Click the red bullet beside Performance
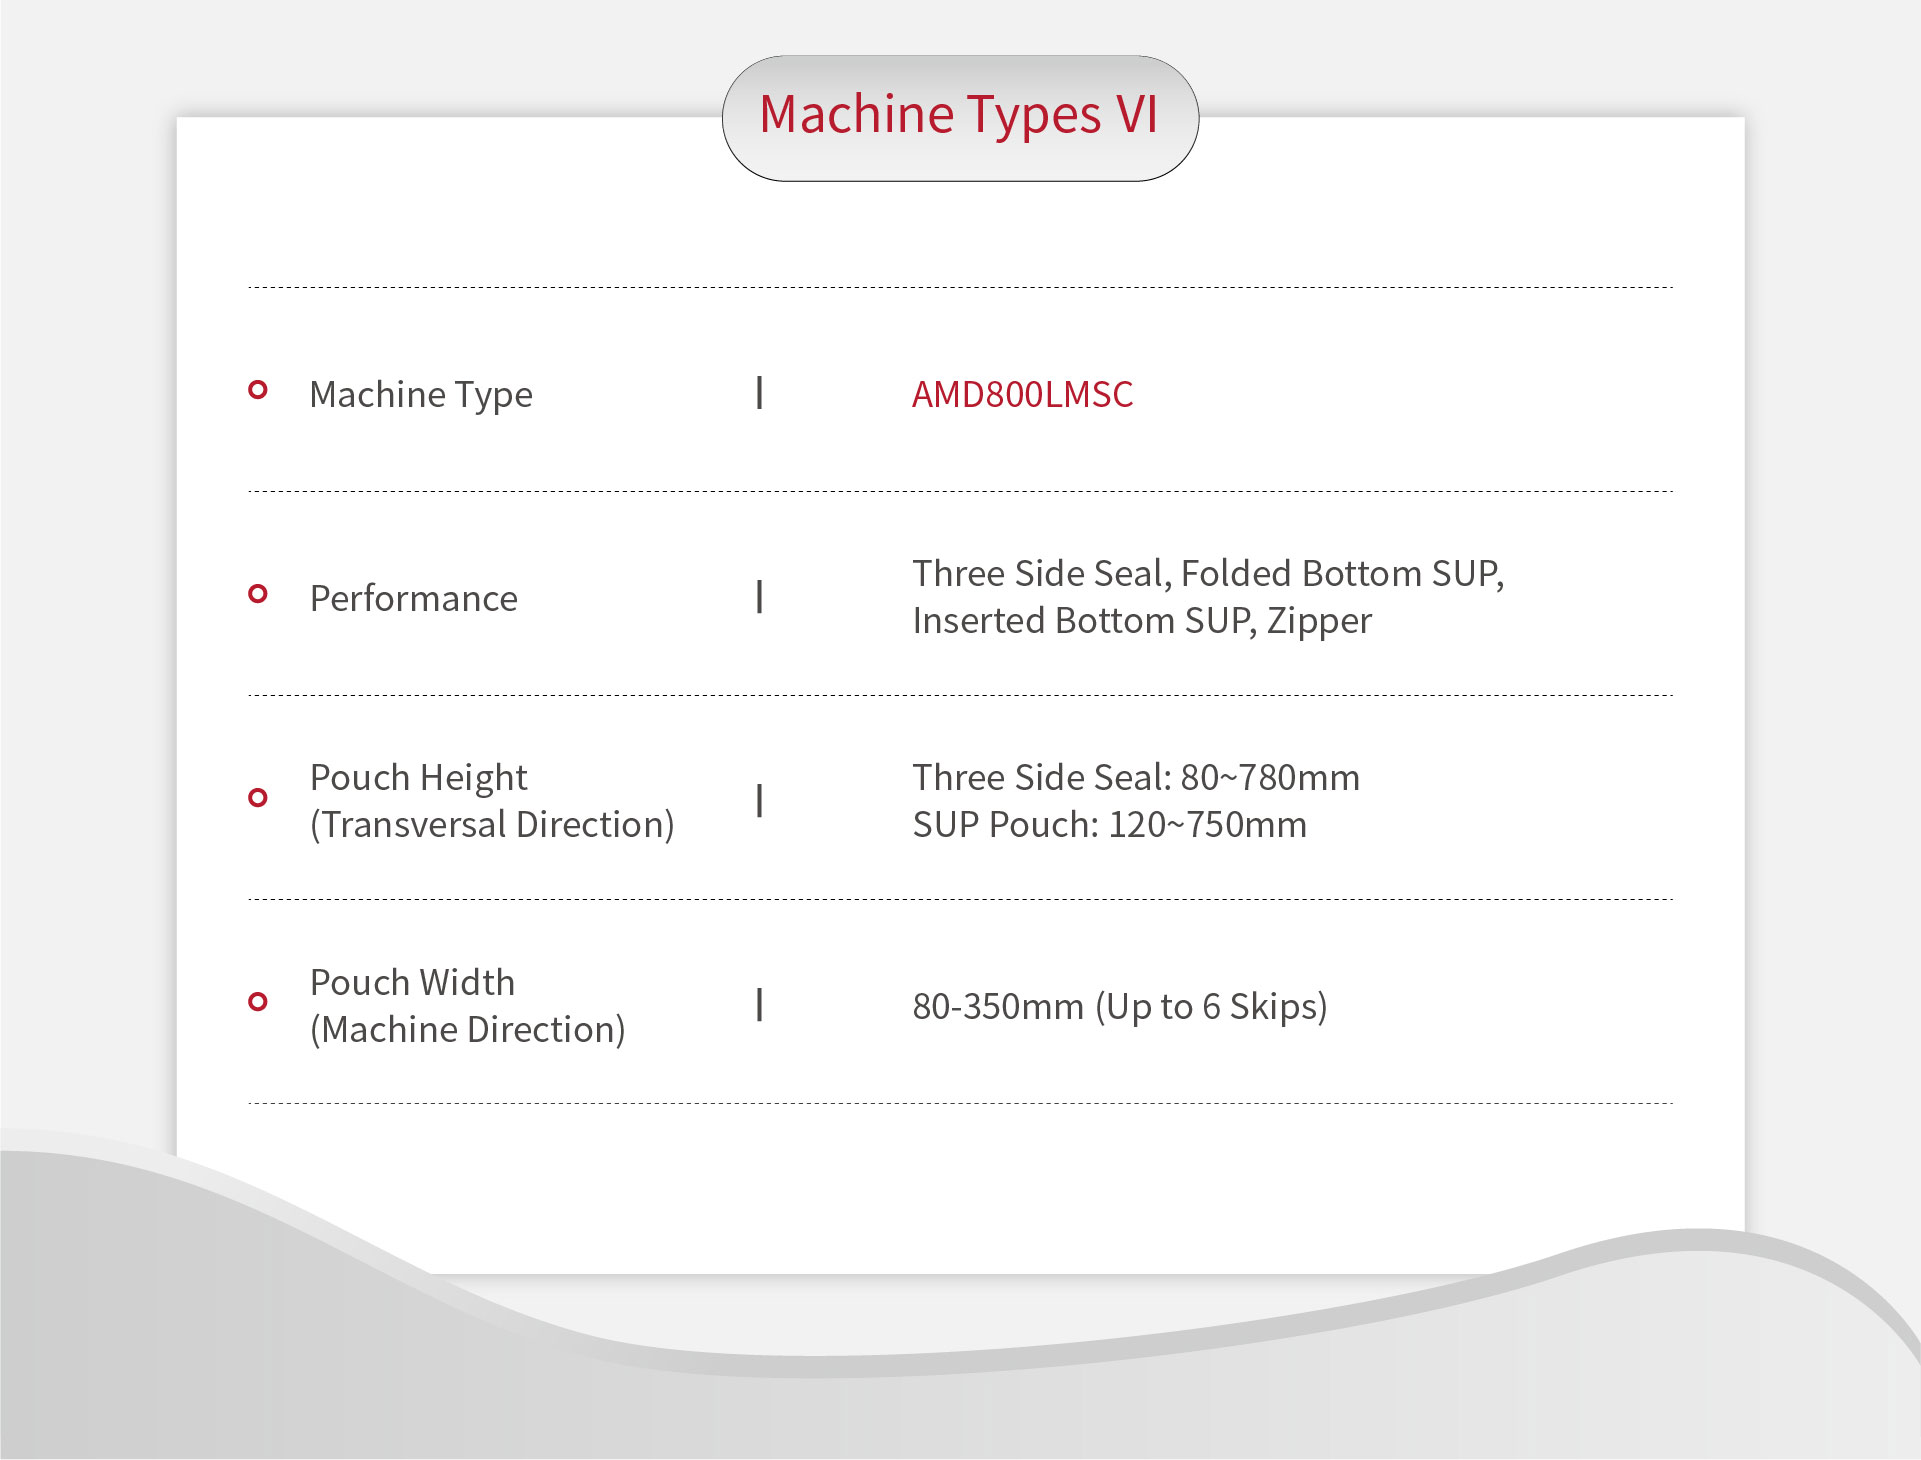Image resolution: width=1921 pixels, height=1460 pixels. [x=258, y=594]
